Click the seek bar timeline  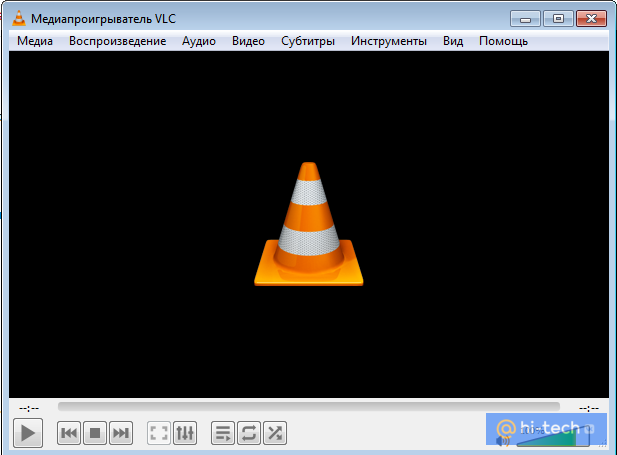[309, 407]
